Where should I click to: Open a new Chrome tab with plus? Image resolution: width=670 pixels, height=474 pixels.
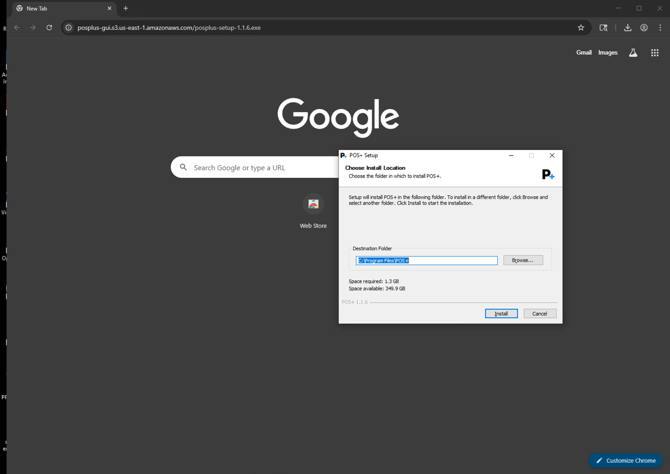[126, 9]
